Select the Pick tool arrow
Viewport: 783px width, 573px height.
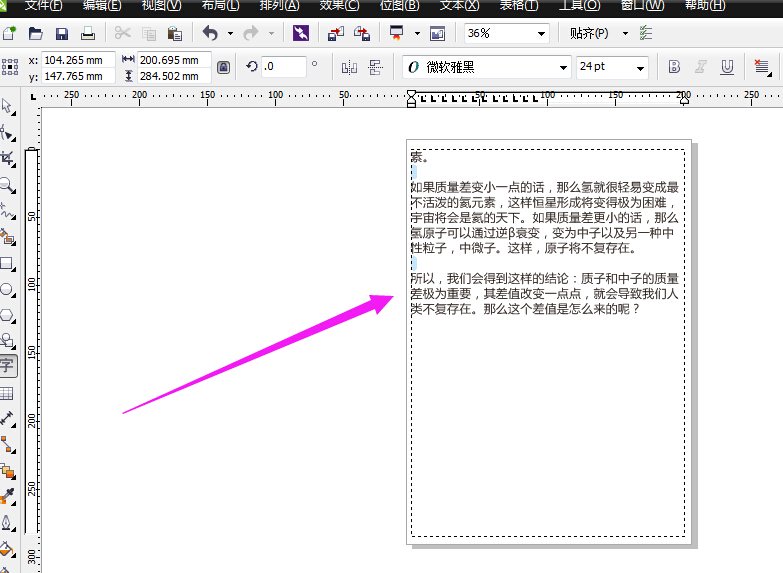pos(6,107)
